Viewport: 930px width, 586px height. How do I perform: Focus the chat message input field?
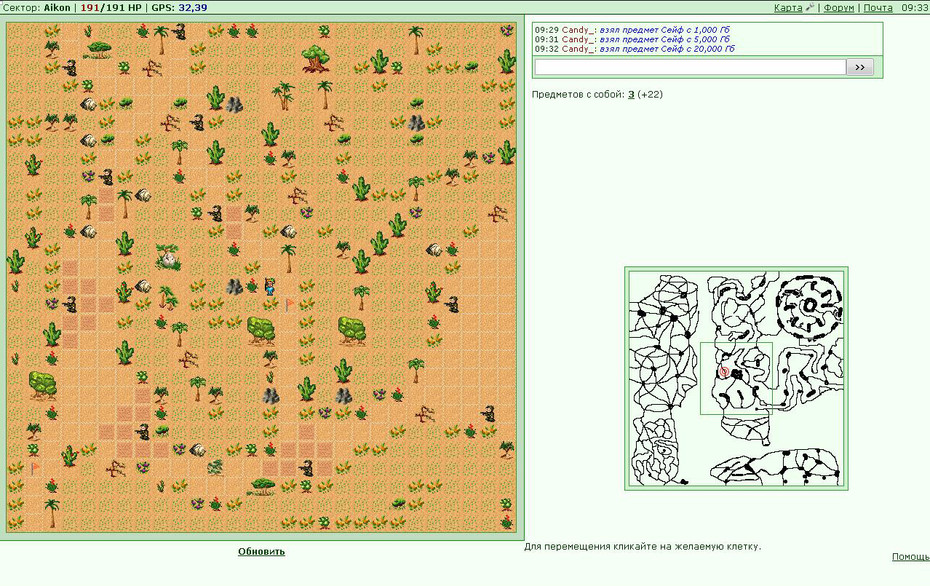pos(690,67)
